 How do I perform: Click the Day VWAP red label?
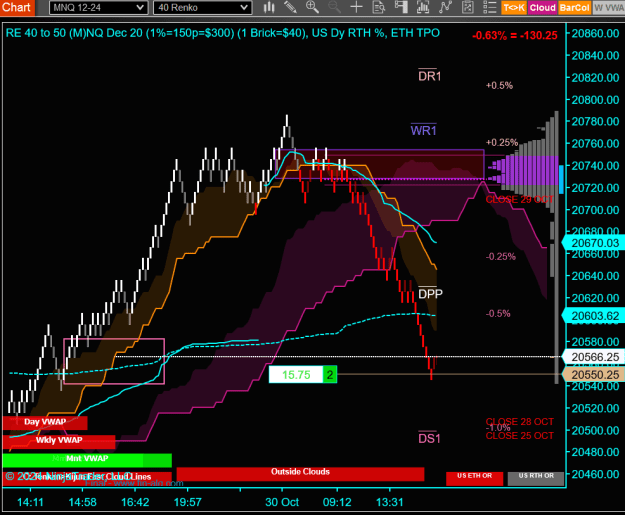(x=45, y=422)
